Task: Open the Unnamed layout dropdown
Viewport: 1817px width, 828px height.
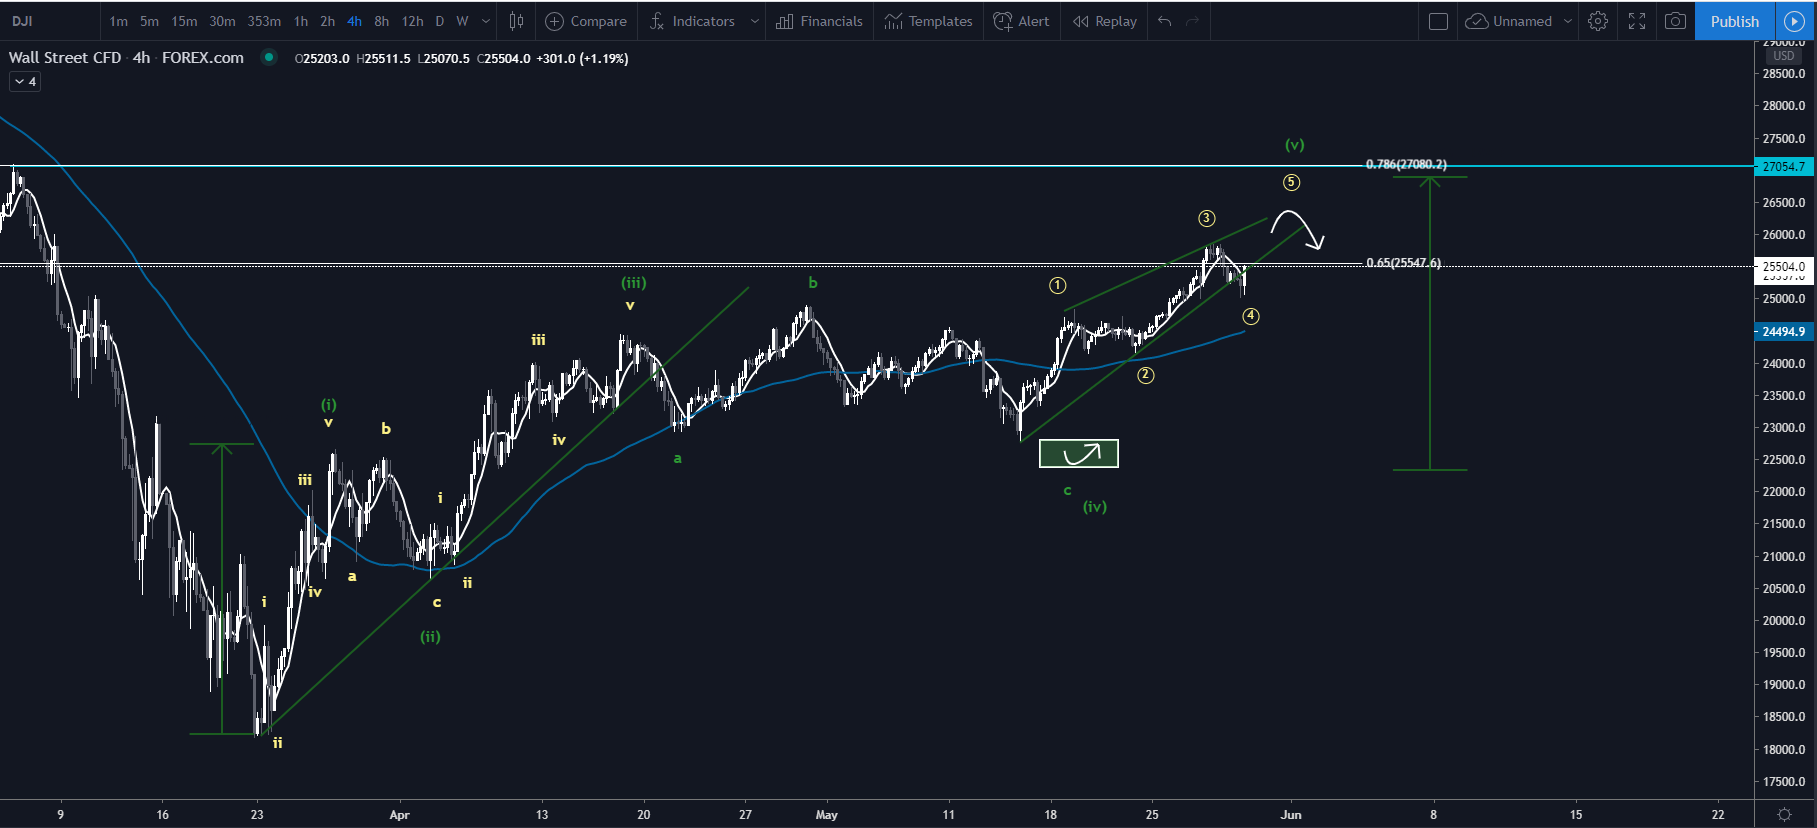Action: 1567,21
